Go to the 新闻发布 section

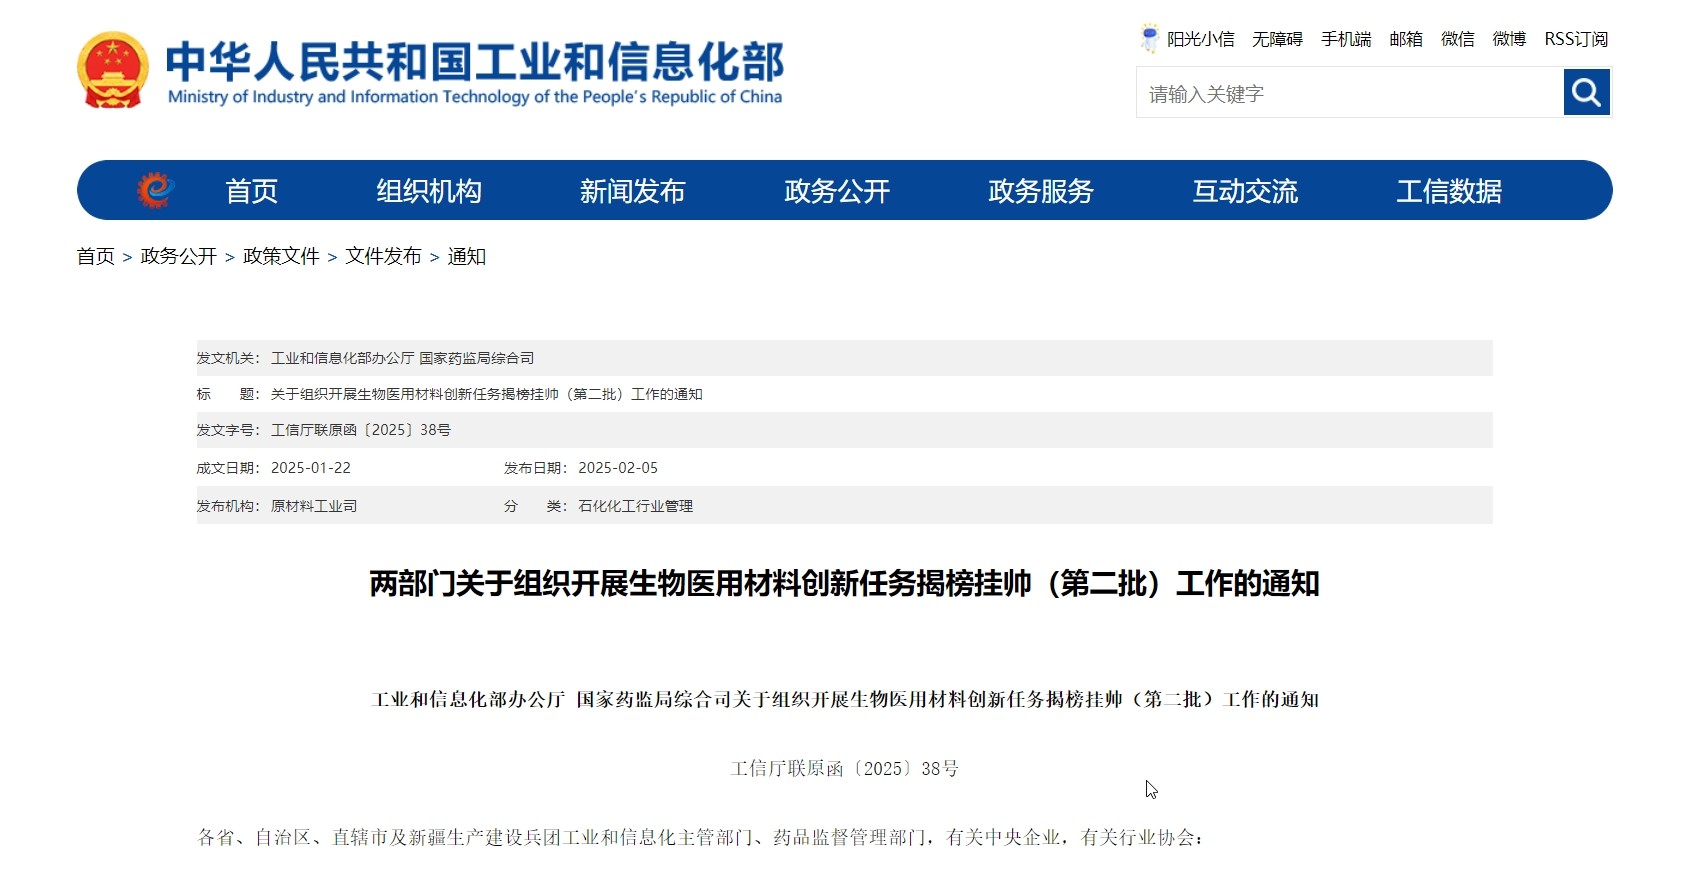(x=632, y=191)
